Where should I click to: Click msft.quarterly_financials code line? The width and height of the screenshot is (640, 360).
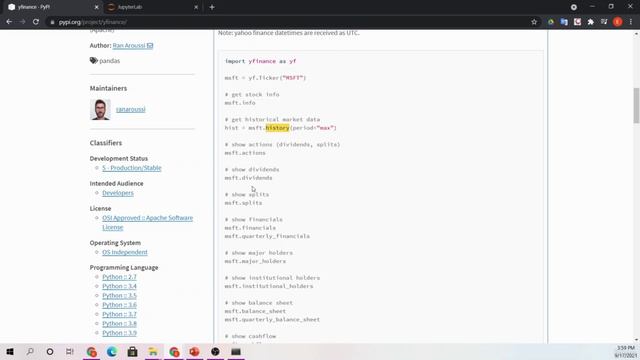(267, 236)
